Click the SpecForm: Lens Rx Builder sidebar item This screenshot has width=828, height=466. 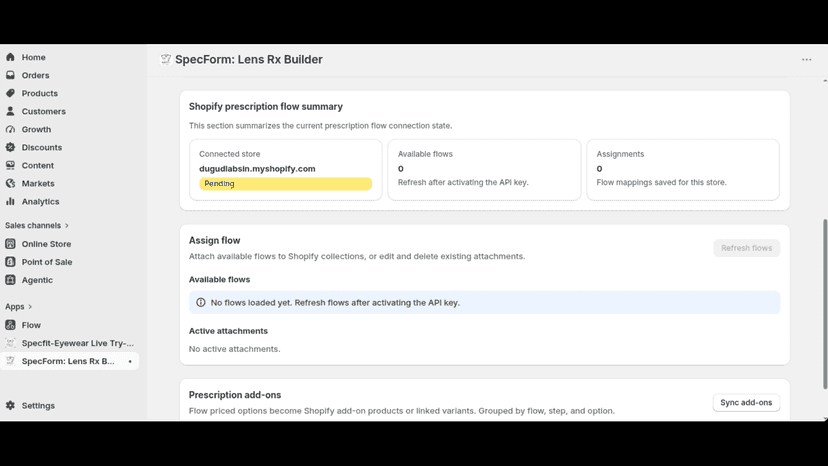coord(68,361)
